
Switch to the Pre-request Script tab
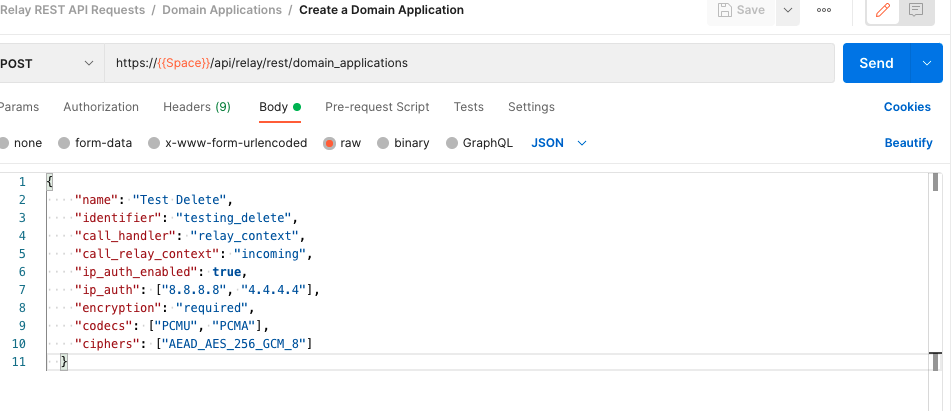377,107
